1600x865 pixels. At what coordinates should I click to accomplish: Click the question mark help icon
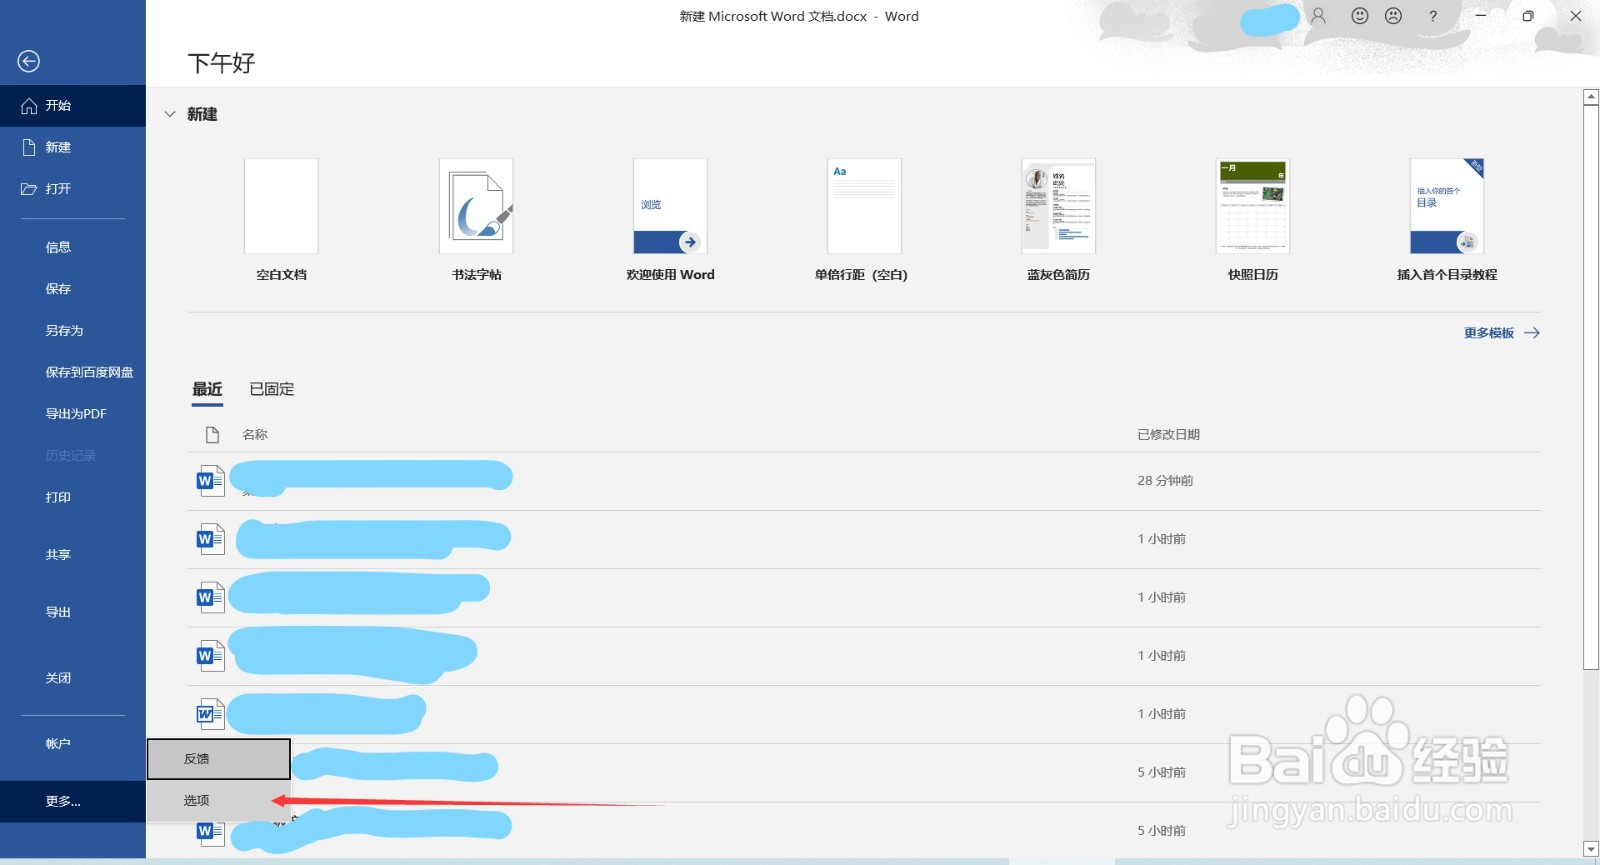(x=1433, y=16)
